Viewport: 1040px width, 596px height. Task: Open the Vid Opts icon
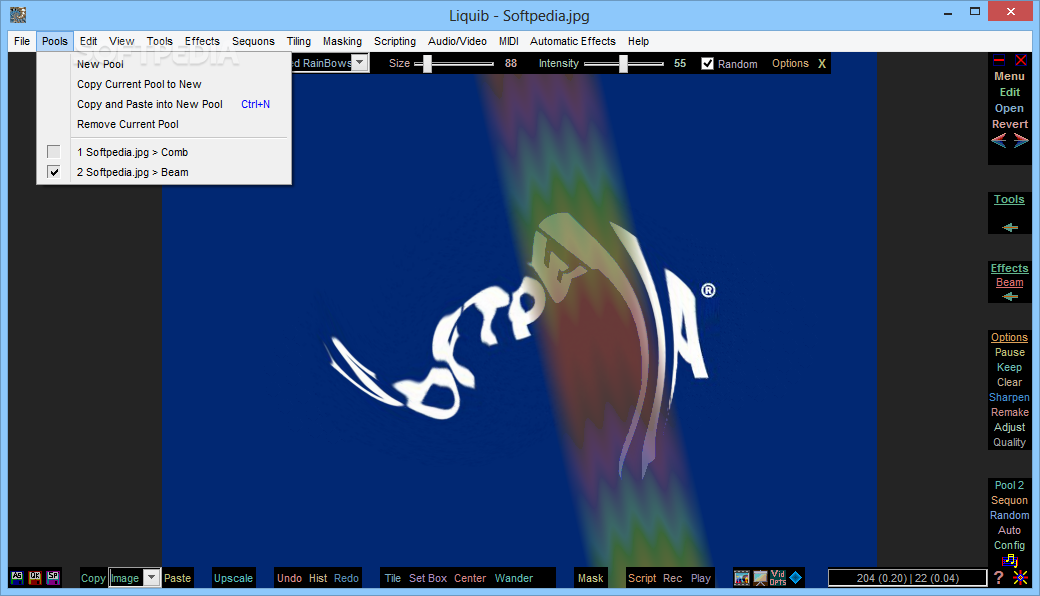click(778, 578)
